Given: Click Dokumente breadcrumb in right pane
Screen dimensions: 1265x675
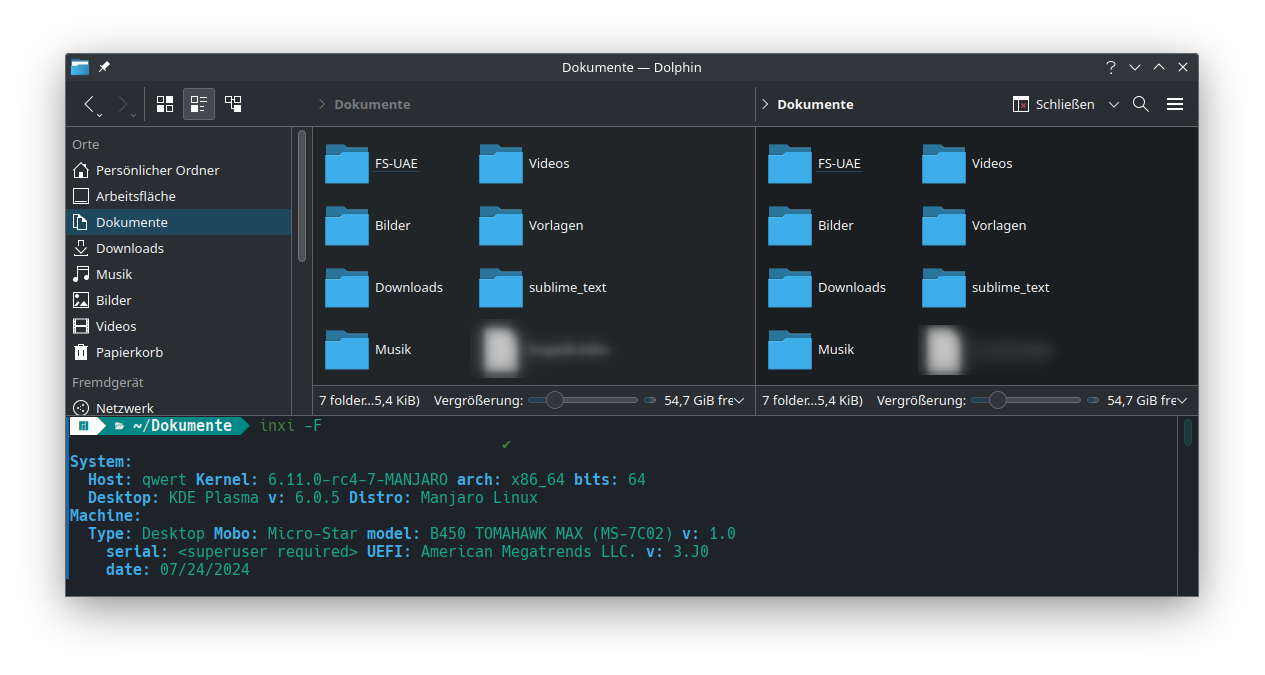Looking at the screenshot, I should (x=815, y=104).
